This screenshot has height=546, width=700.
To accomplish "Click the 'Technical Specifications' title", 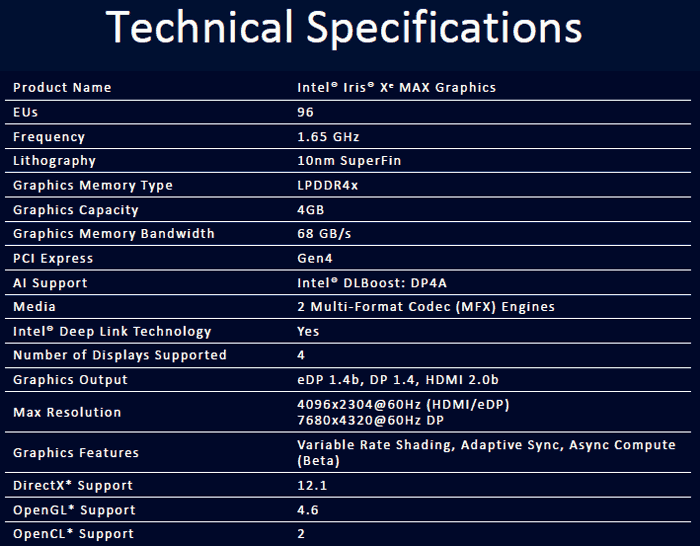I will click(344, 29).
